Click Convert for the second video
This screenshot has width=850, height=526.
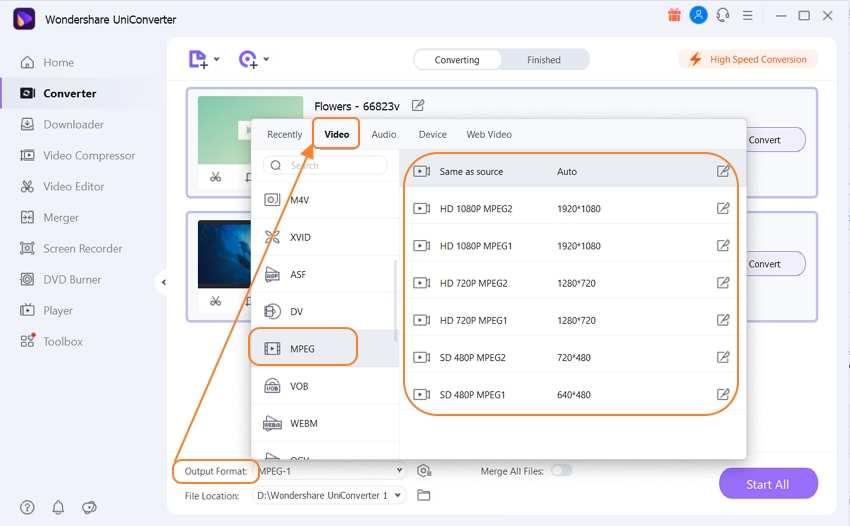point(774,264)
